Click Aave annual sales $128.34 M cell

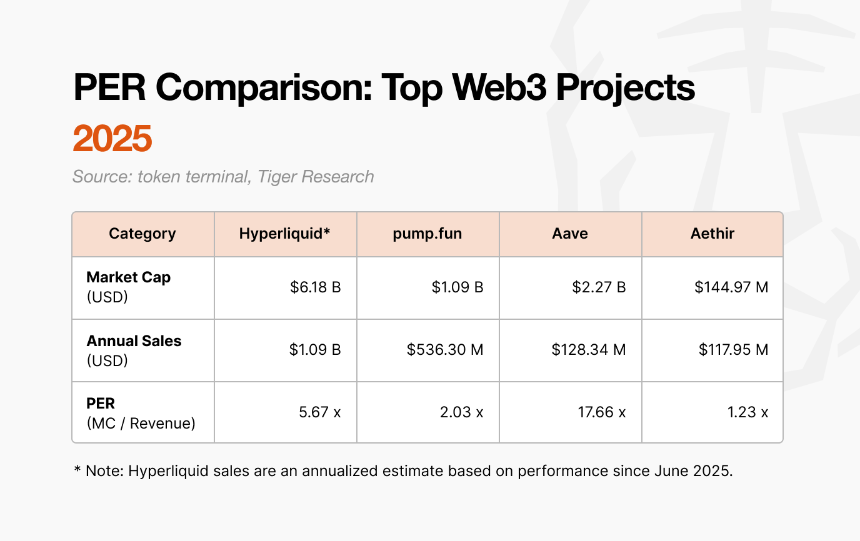[570, 350]
